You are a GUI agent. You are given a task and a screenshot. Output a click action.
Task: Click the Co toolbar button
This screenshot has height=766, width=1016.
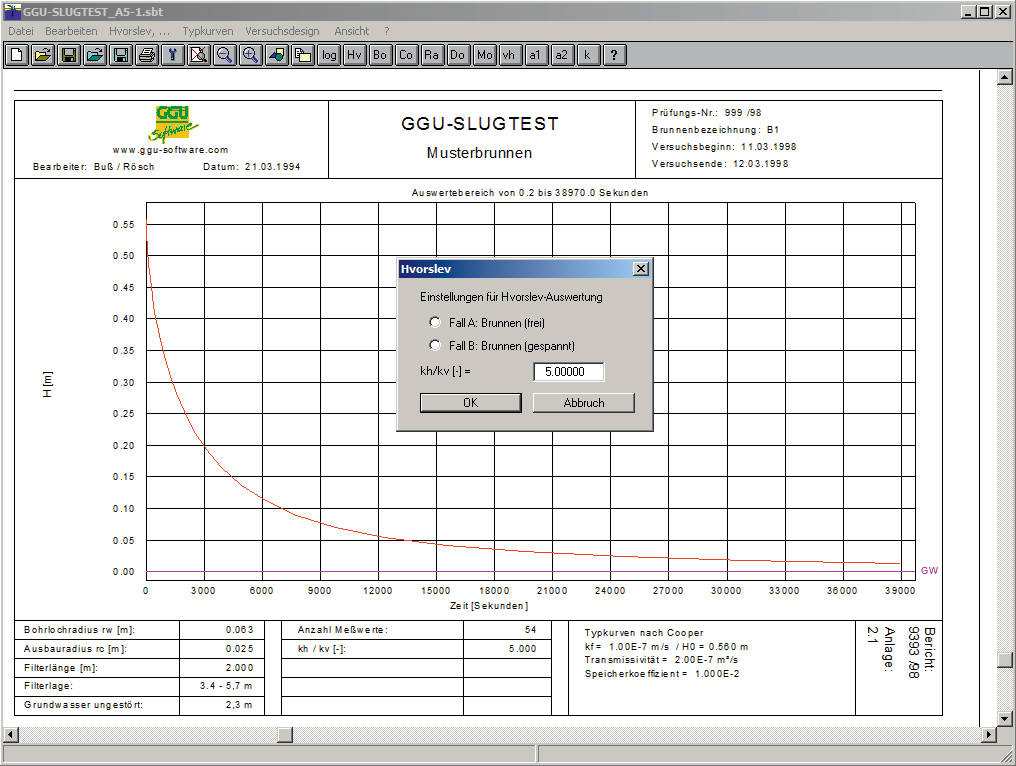406,55
